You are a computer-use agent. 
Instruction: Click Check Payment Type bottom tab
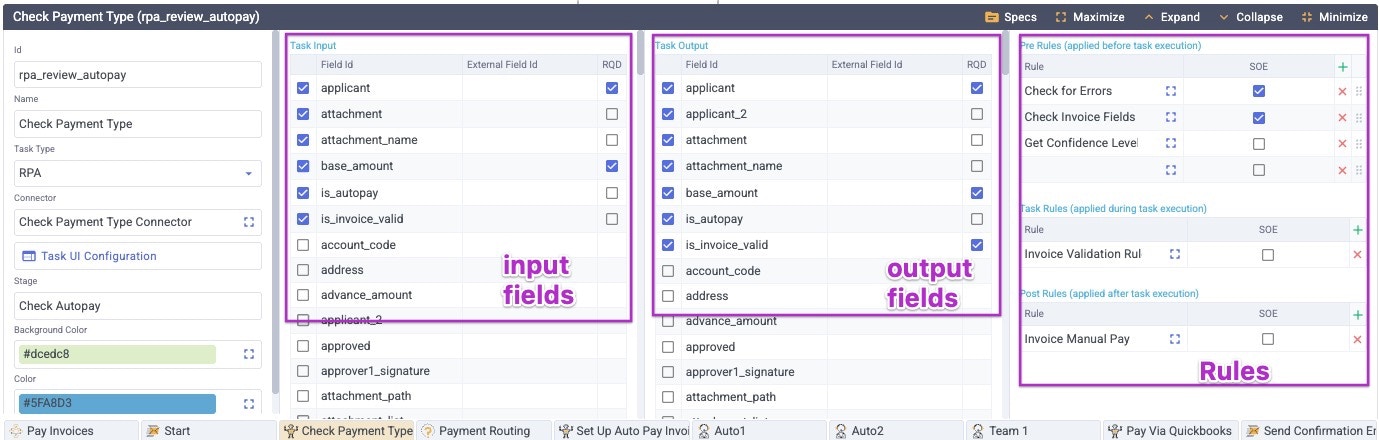coord(347,431)
